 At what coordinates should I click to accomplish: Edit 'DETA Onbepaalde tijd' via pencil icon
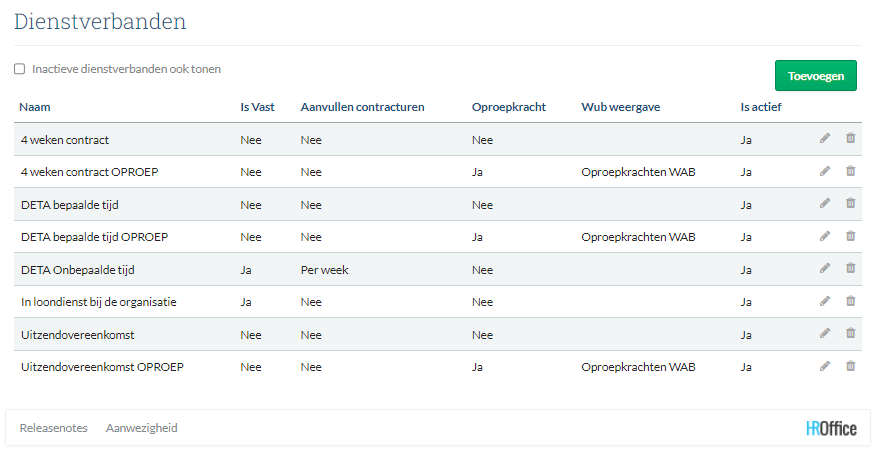click(x=825, y=269)
